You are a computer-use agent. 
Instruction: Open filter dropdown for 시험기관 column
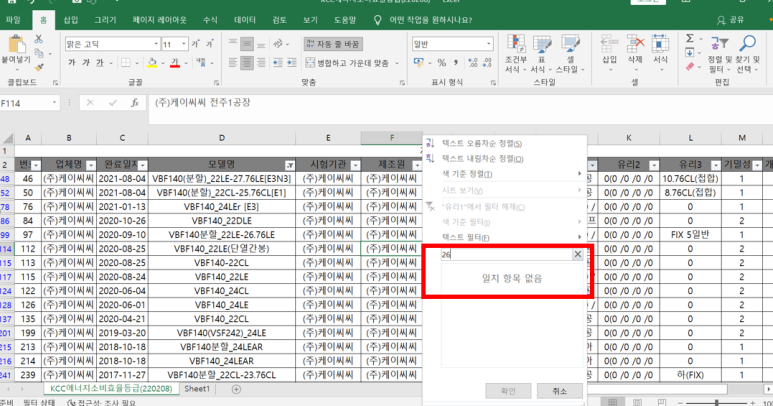click(x=355, y=165)
